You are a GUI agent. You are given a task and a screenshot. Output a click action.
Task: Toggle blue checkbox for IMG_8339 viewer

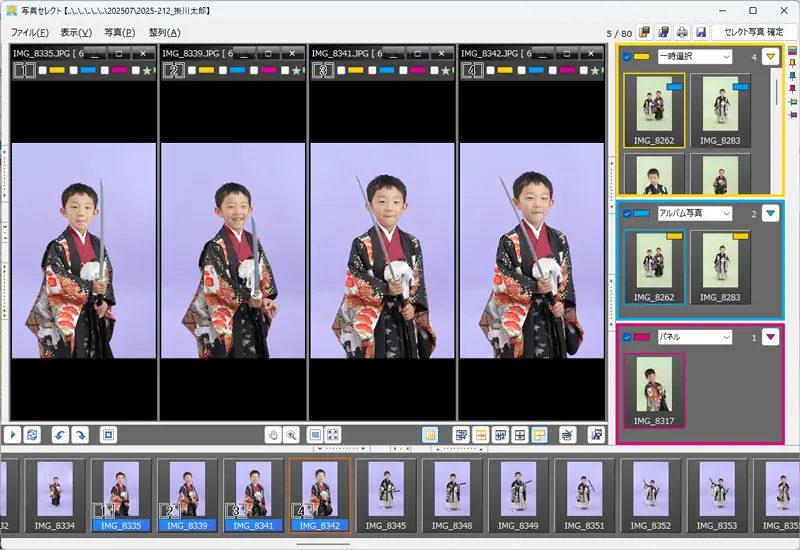(x=223, y=70)
